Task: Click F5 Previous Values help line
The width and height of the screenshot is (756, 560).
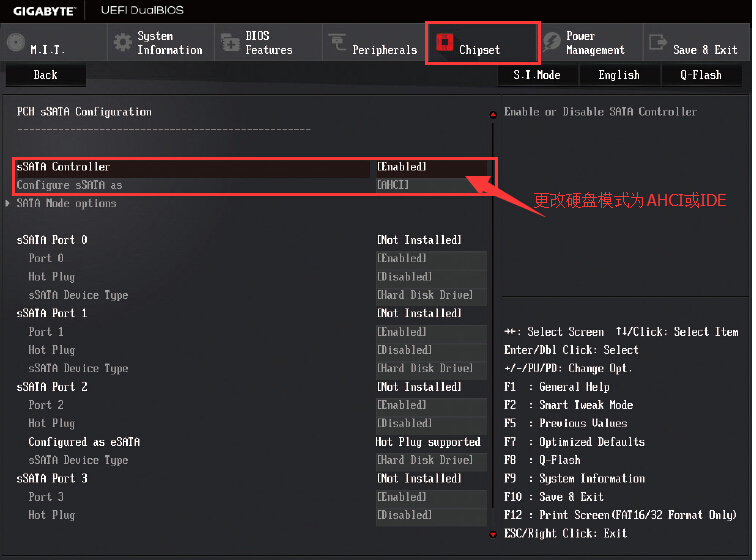Action: pos(566,423)
